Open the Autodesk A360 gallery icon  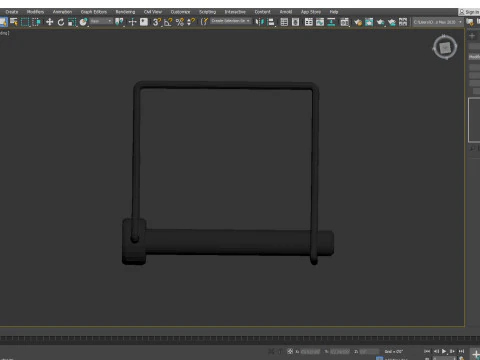403,22
